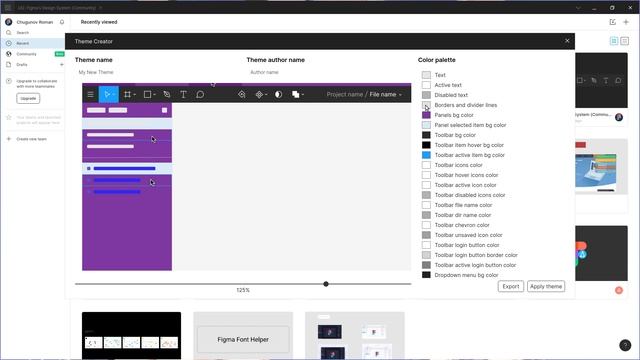Click the Apply theme button
Viewport: 640px width, 360px height.
coord(546,287)
